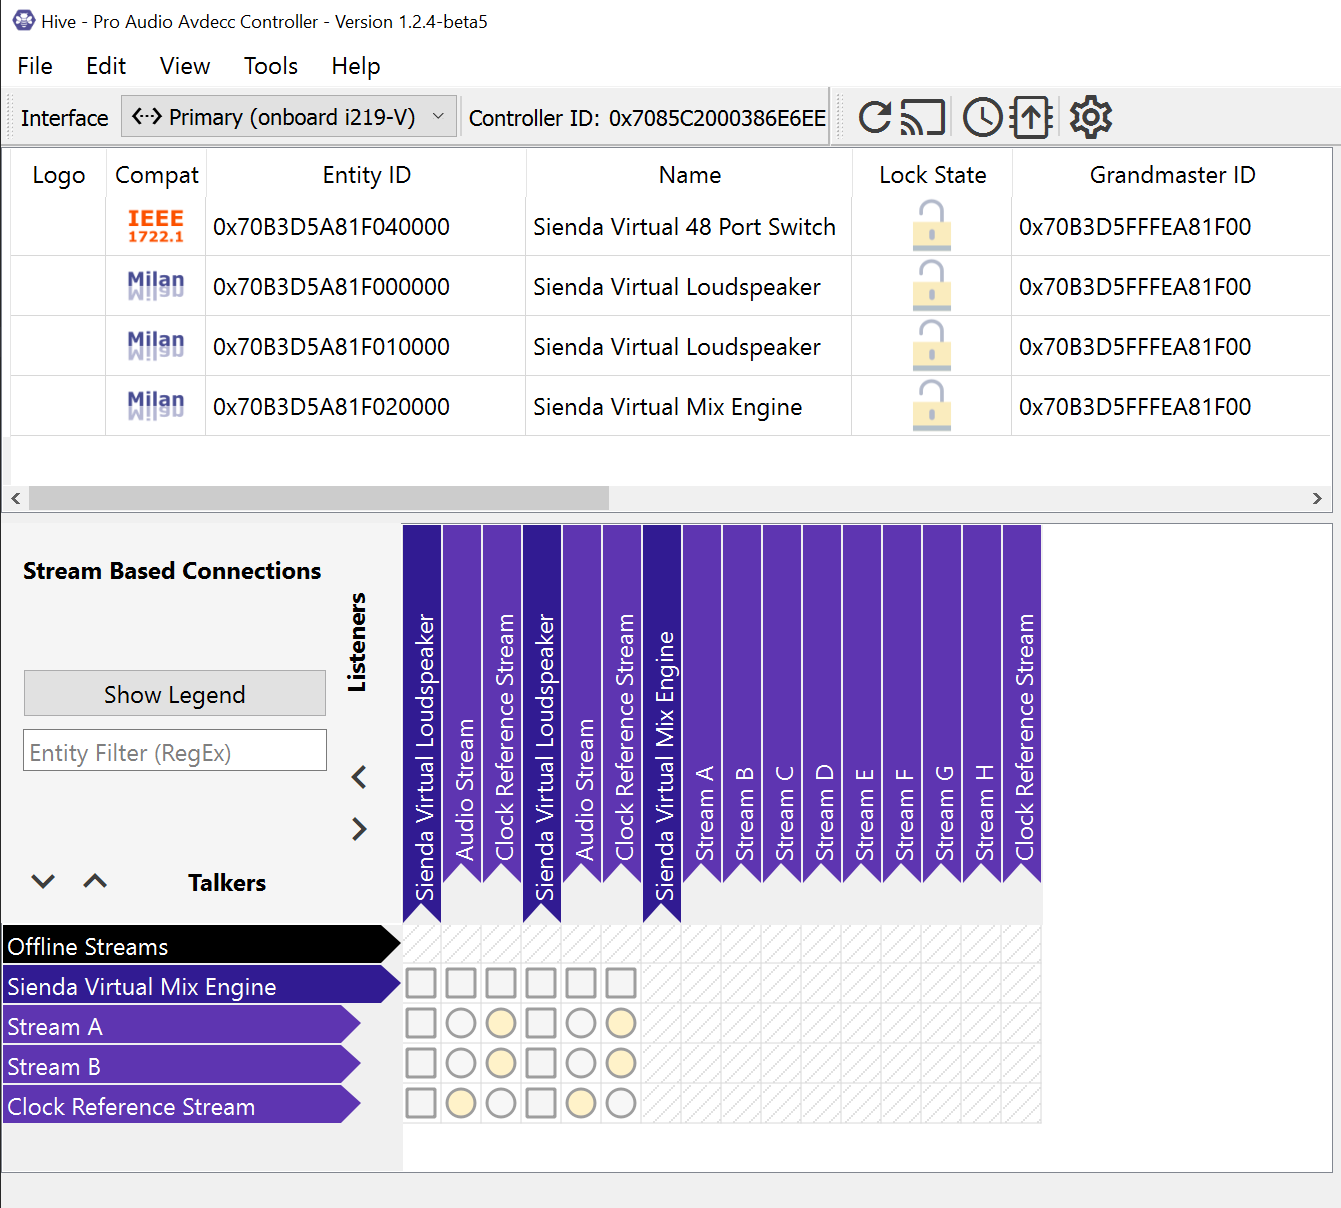This screenshot has height=1208, width=1341.
Task: Click lock icon for entity 0x70B3D5A81F010000
Action: click(x=932, y=346)
